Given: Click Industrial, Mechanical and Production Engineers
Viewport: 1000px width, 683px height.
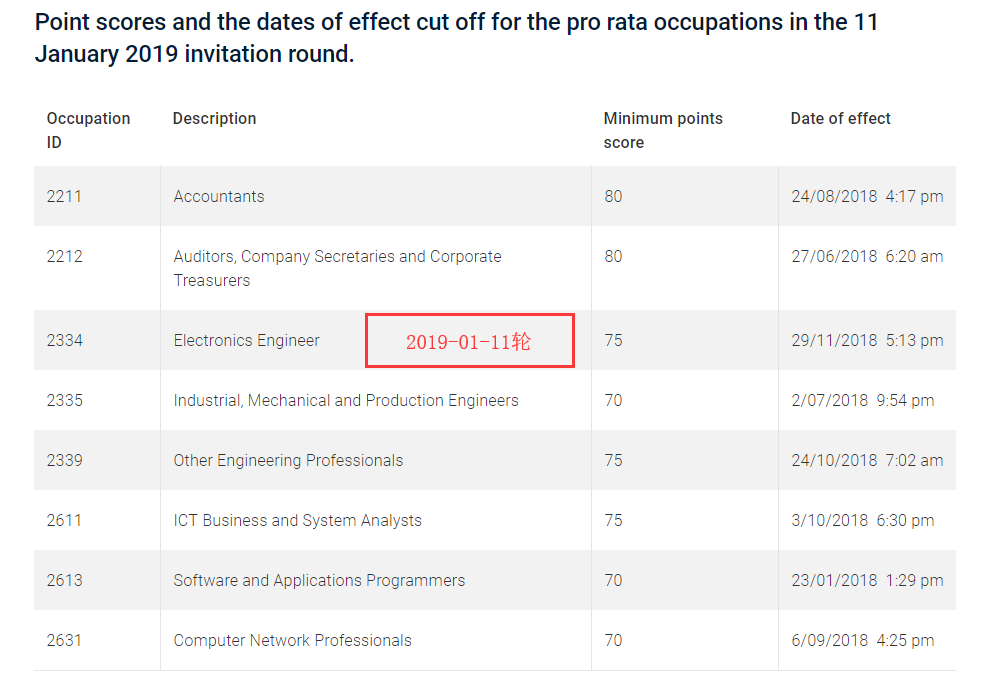Looking at the screenshot, I should point(346,400).
